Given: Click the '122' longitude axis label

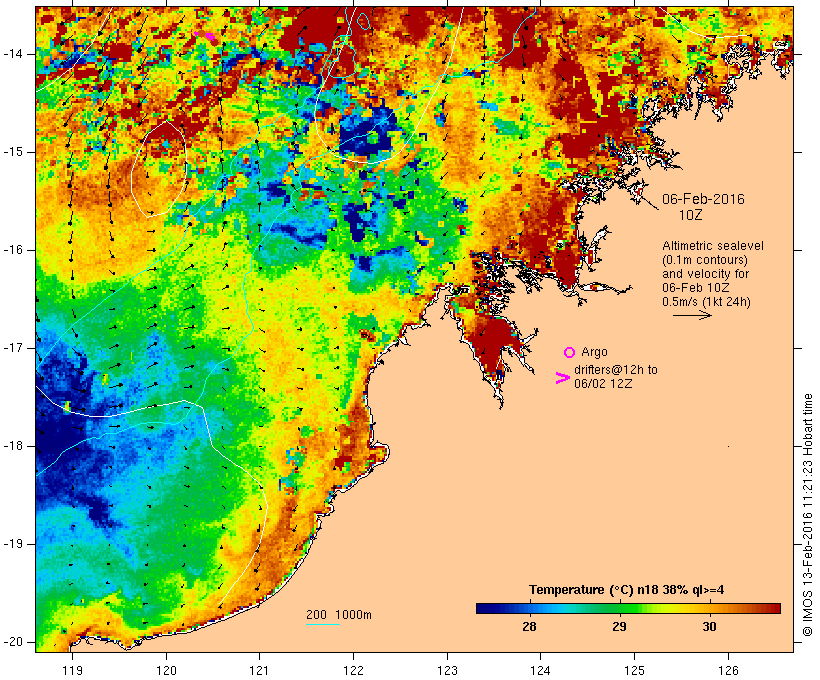Looking at the screenshot, I should tap(353, 671).
